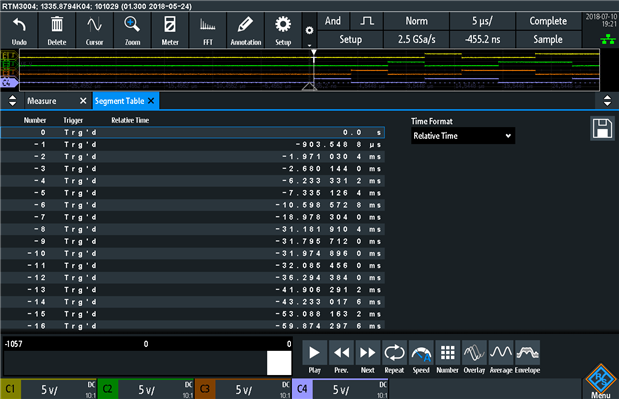The image size is (619, 399).
Task: Click the green network status icon
Action: (x=608, y=39)
